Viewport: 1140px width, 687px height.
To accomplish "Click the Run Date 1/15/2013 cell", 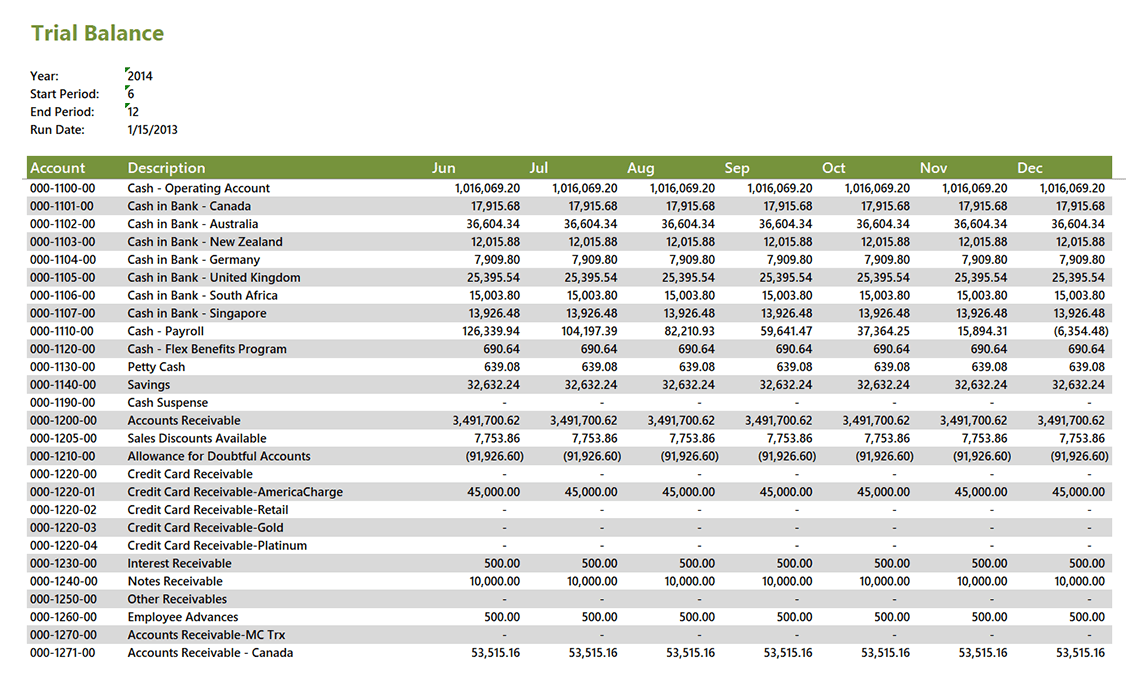I will (152, 130).
